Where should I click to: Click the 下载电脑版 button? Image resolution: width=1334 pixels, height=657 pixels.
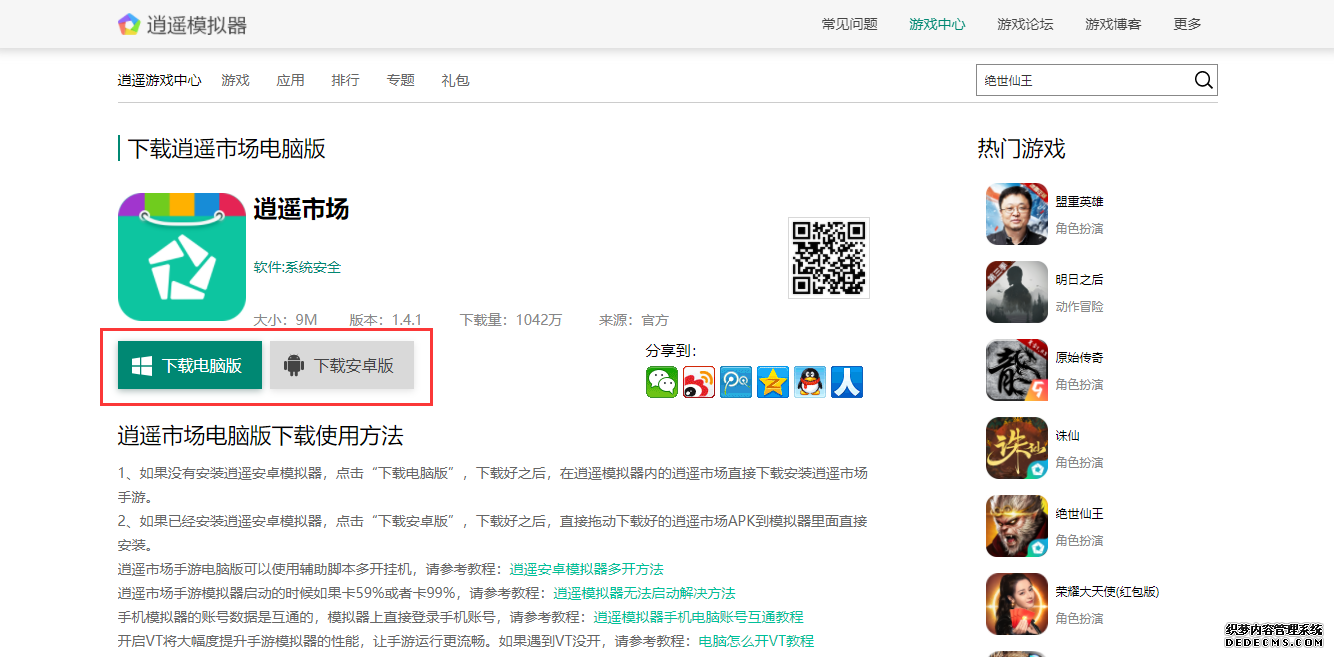pos(190,365)
